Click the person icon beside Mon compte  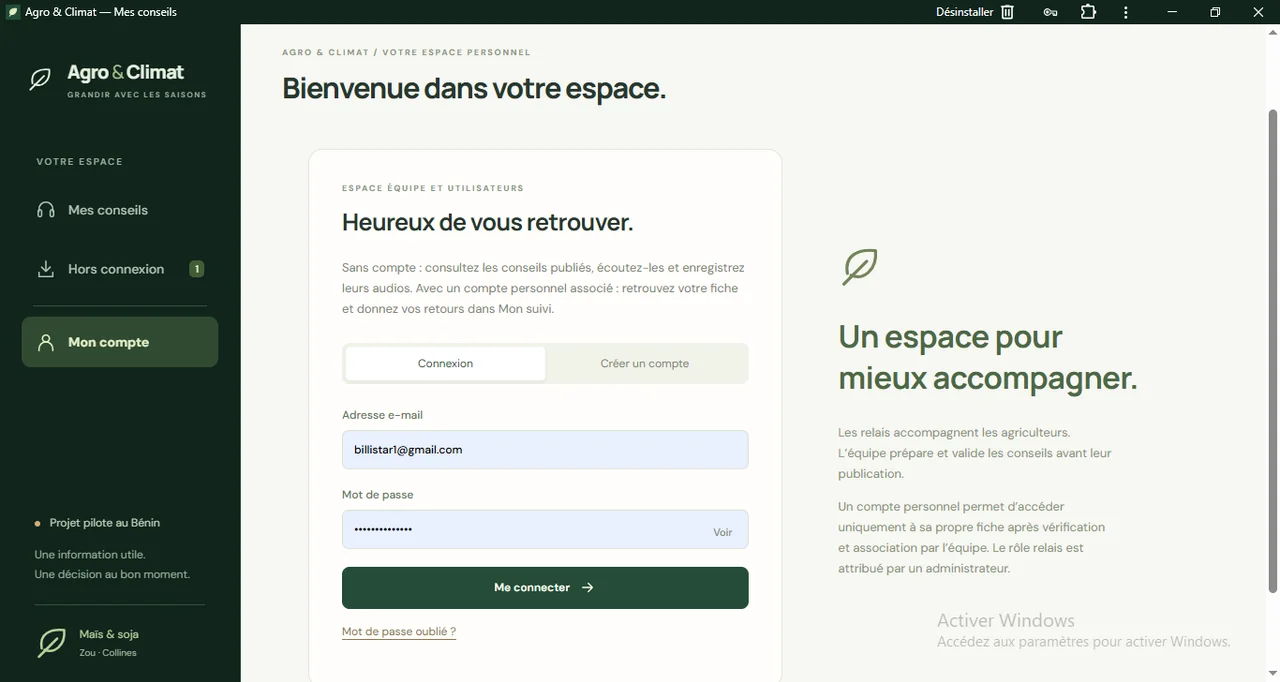[x=46, y=342]
